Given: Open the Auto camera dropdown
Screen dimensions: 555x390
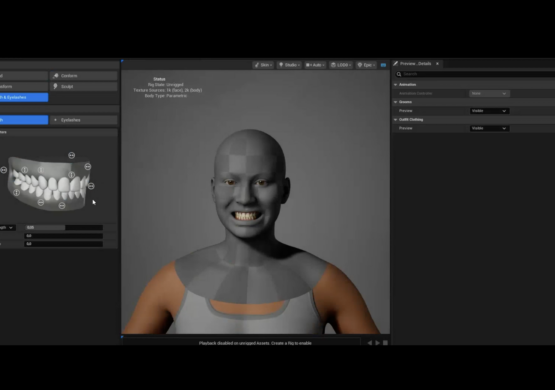Looking at the screenshot, I should 315,65.
